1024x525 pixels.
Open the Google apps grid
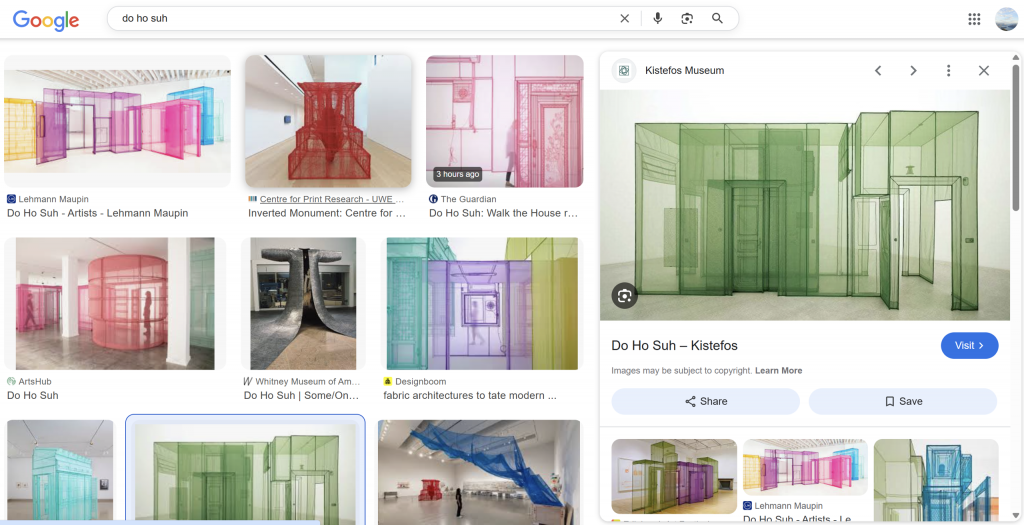click(974, 19)
